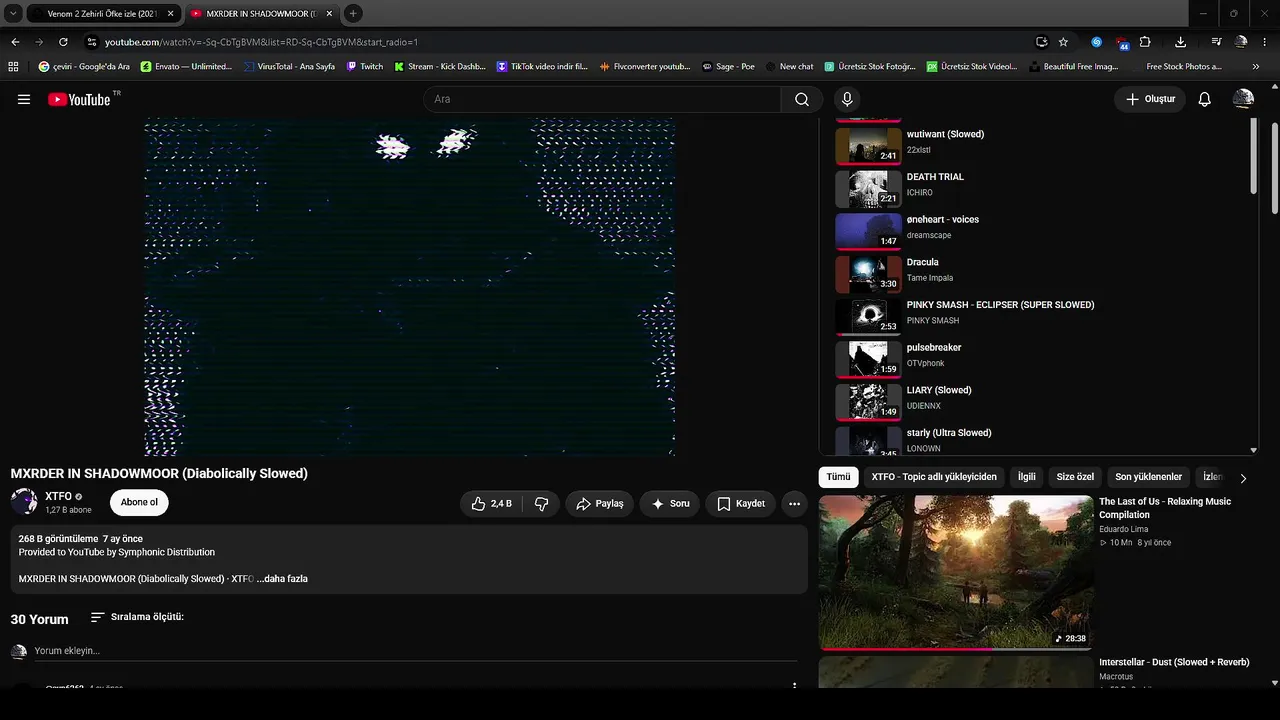Open the Twitch bookmark

pyautogui.click(x=365, y=66)
